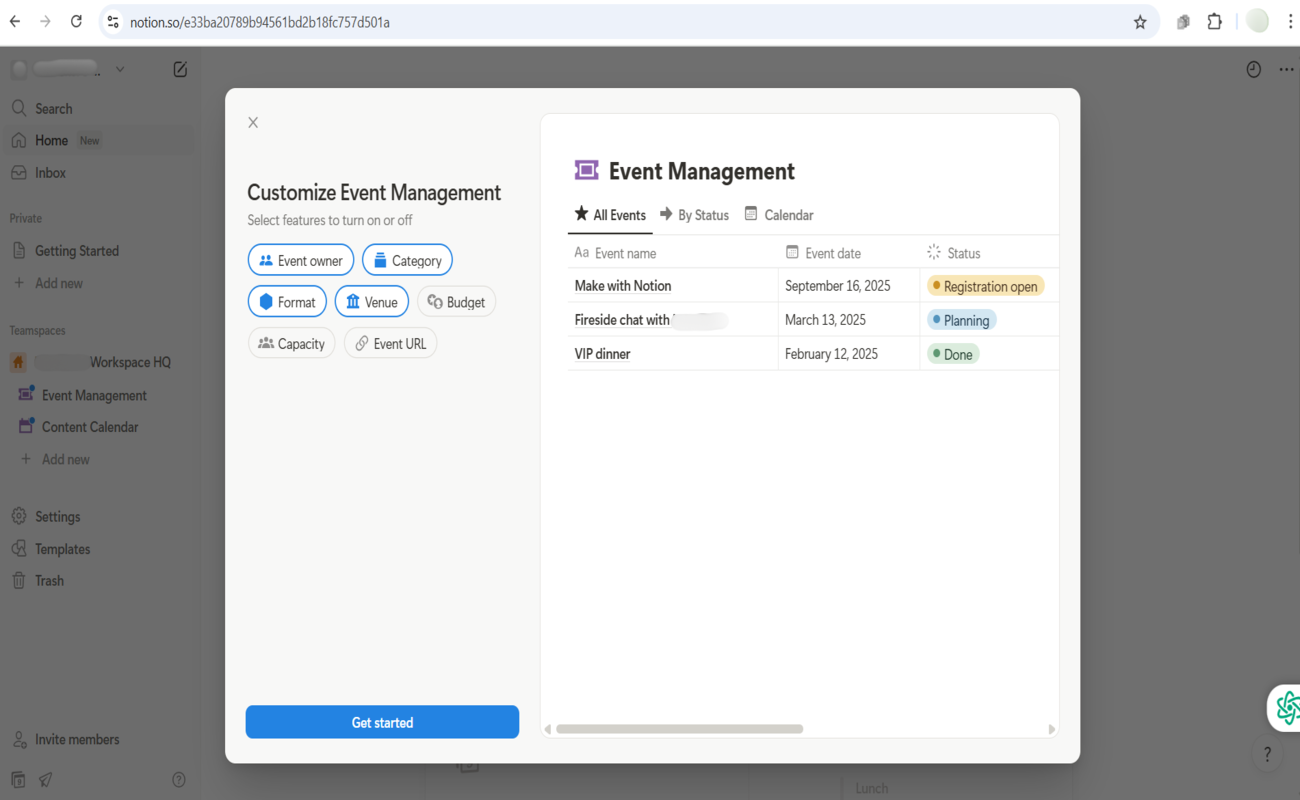Screen dimensions: 1300x800
Task: Click the ChatGPT floating icon
Action: [1286, 708]
